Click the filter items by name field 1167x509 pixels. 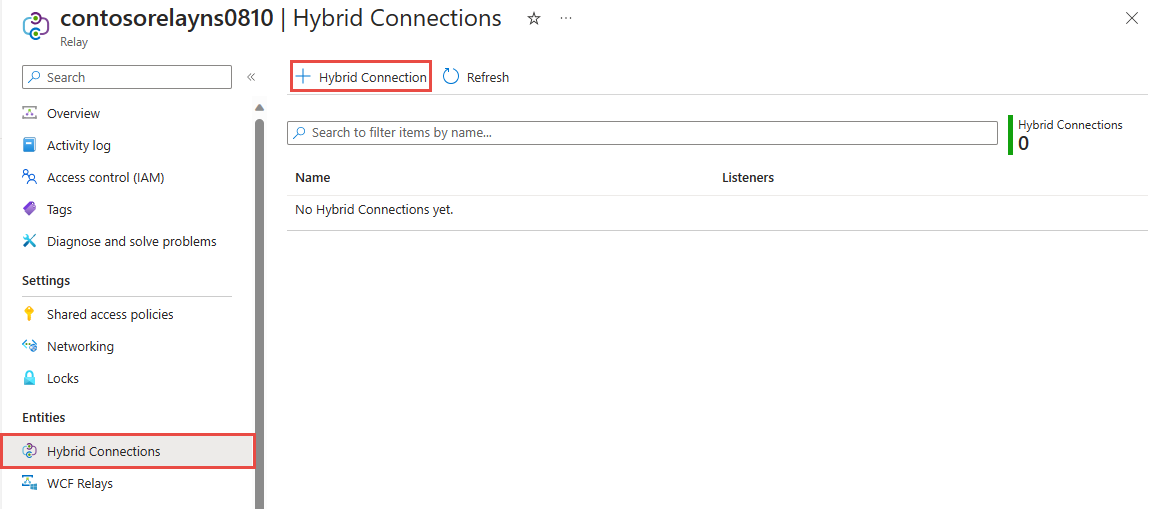point(642,132)
